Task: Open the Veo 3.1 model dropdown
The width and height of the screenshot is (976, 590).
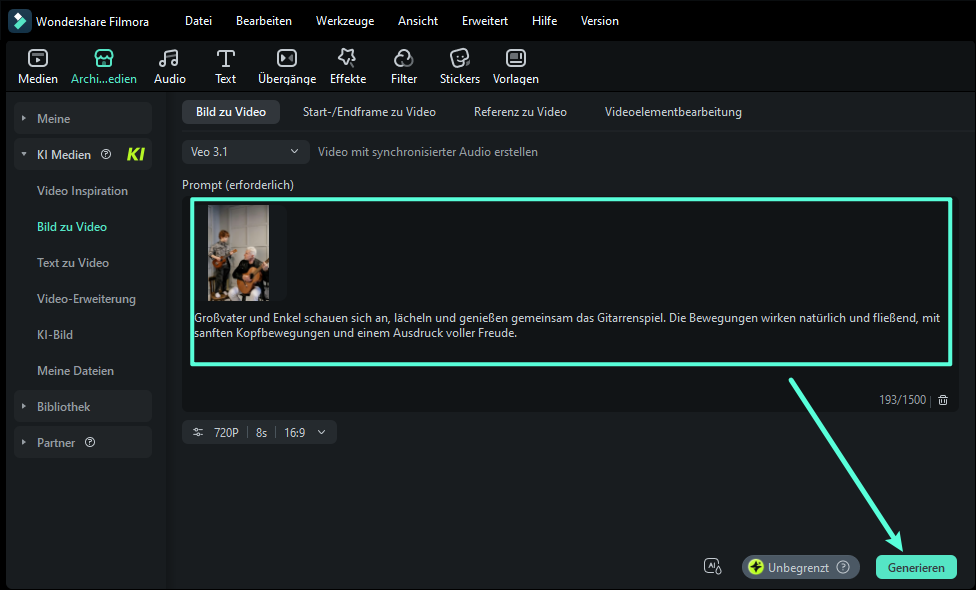Action: click(245, 152)
